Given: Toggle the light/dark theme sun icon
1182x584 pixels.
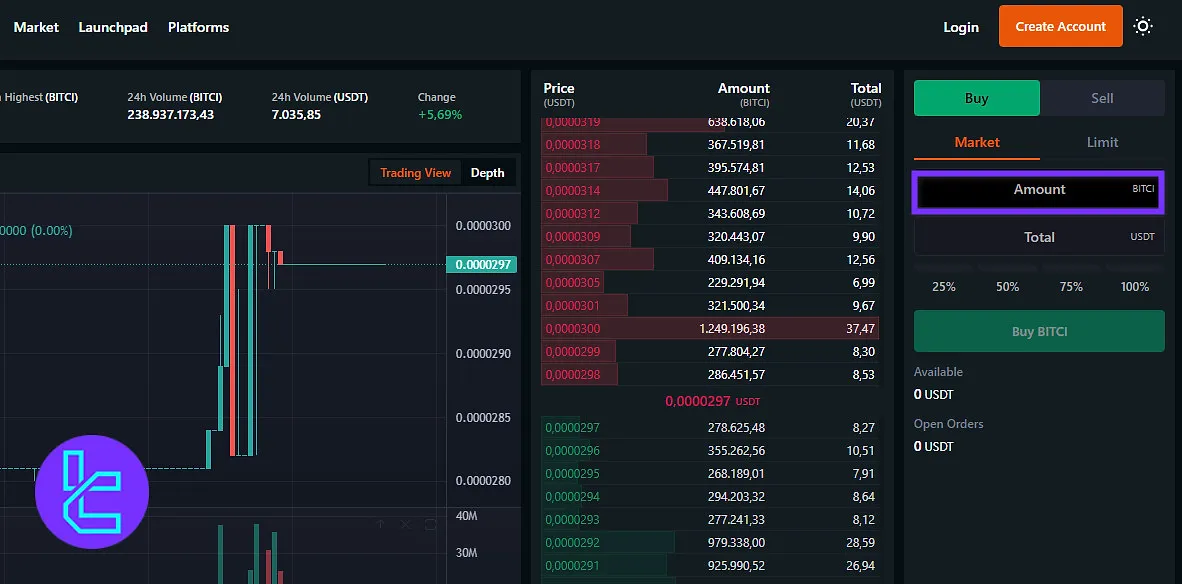Looking at the screenshot, I should tap(1143, 27).
